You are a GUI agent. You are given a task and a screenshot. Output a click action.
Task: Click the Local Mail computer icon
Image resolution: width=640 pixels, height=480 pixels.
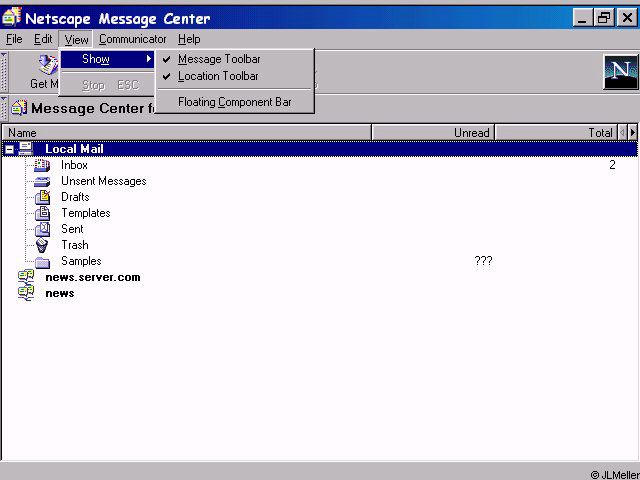coord(26,149)
